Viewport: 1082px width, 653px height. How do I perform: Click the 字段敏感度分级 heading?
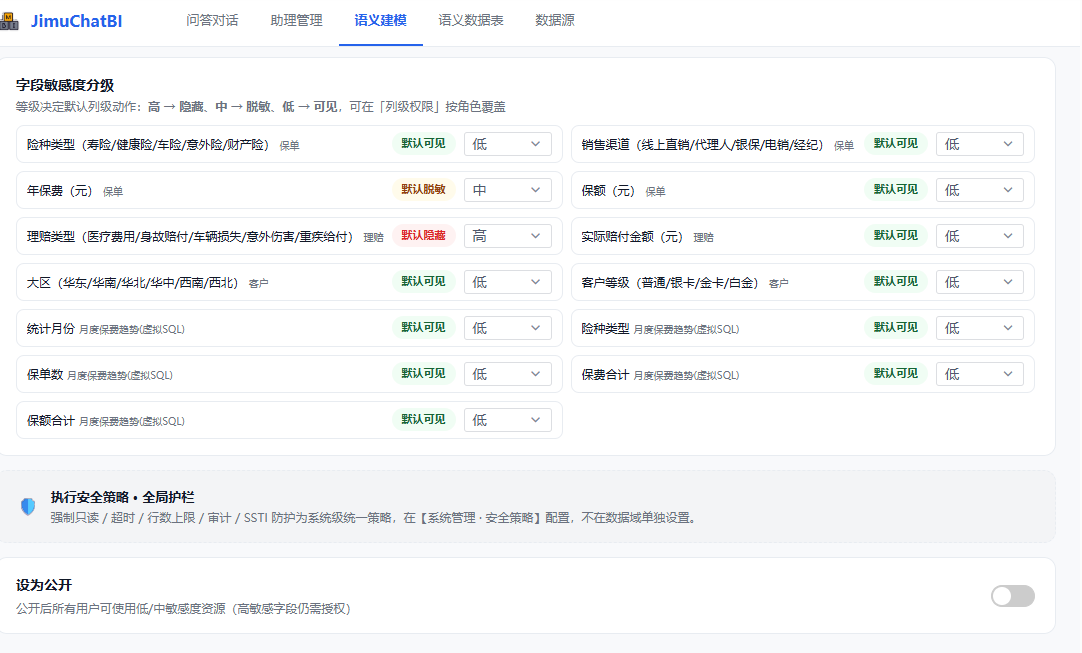click(x=65, y=85)
